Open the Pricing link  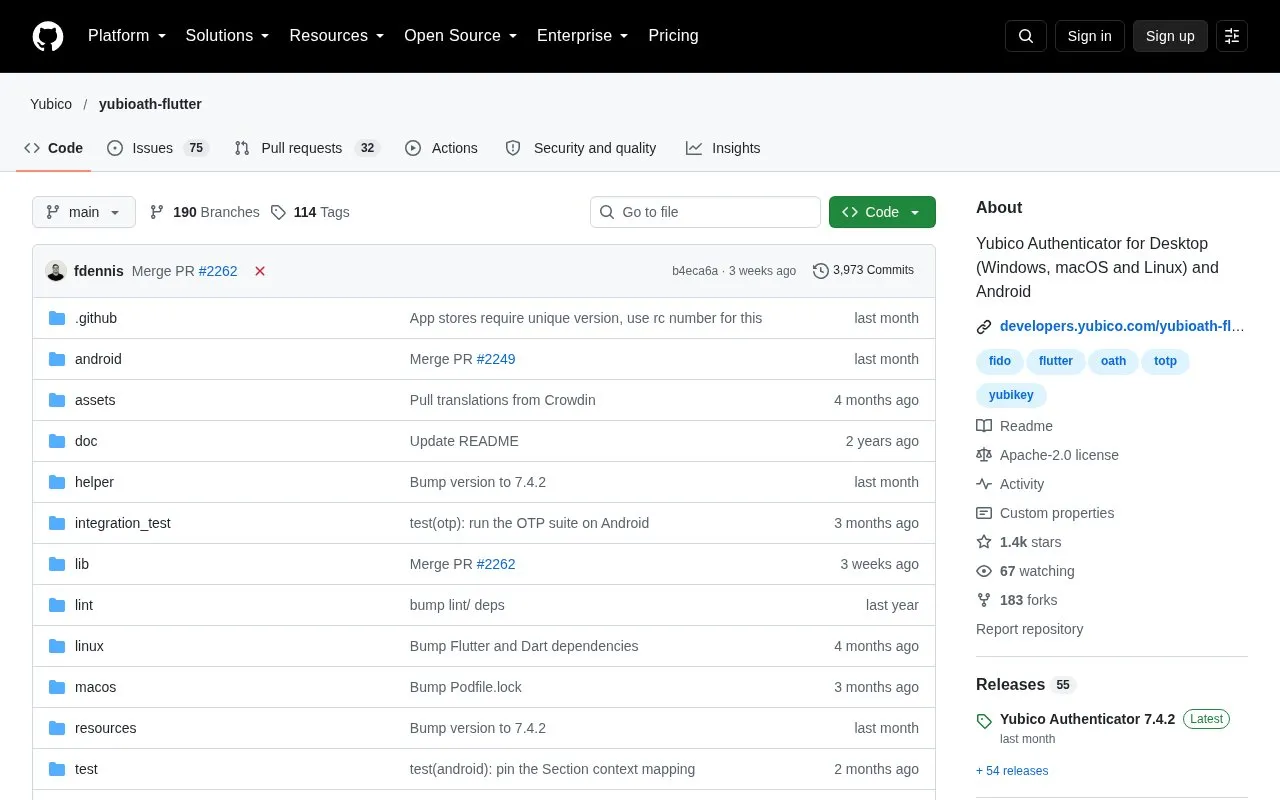coord(673,36)
